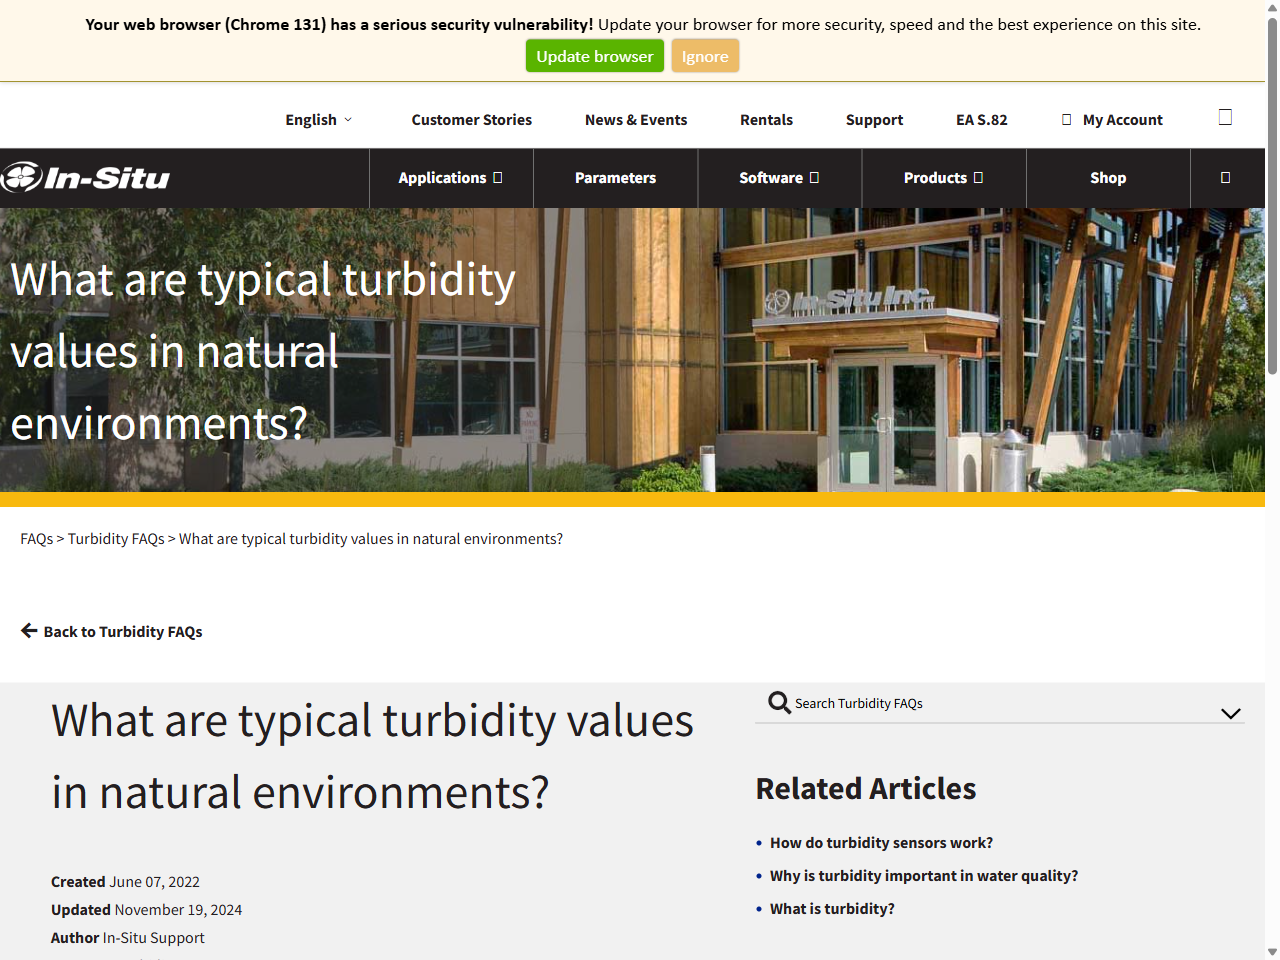Click the magnifier icon in FAQ search
This screenshot has width=1280, height=960.
point(779,703)
